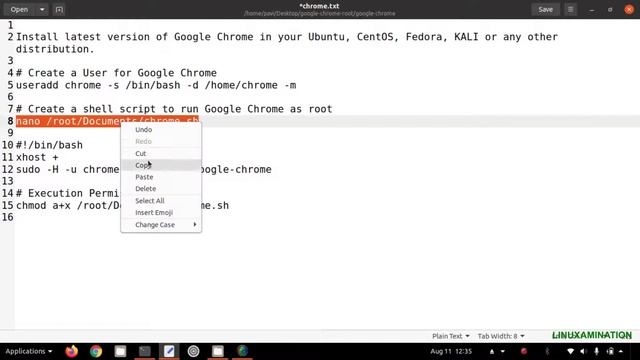Click the Open button in header
Screen dimensions: 640x360
coord(19,9)
